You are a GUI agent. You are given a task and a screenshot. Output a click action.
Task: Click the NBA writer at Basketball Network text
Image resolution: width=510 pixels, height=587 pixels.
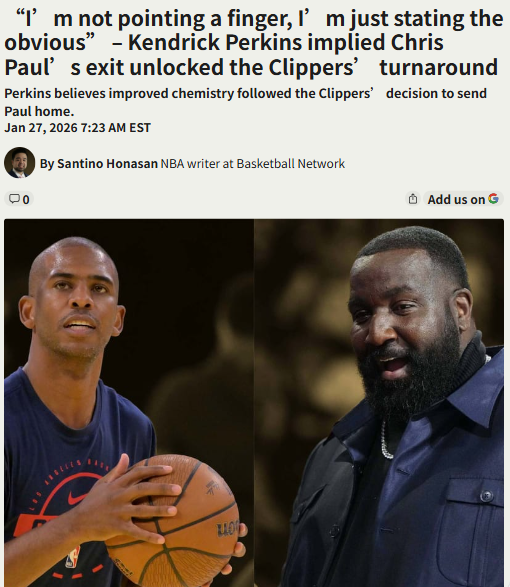click(x=253, y=164)
